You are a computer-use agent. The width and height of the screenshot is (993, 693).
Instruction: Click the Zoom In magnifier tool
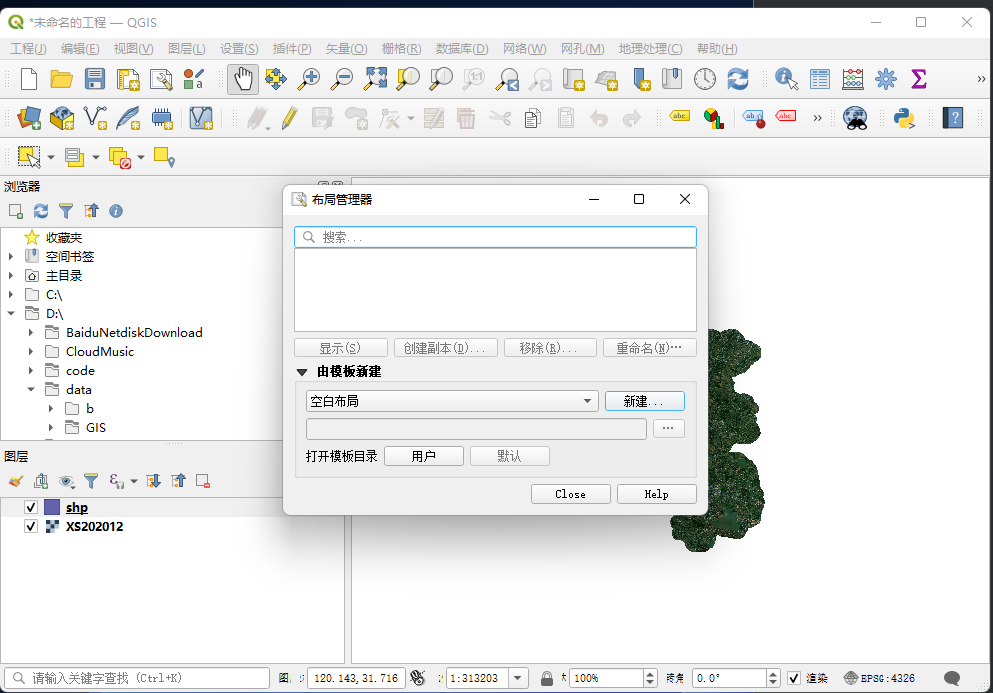click(309, 79)
